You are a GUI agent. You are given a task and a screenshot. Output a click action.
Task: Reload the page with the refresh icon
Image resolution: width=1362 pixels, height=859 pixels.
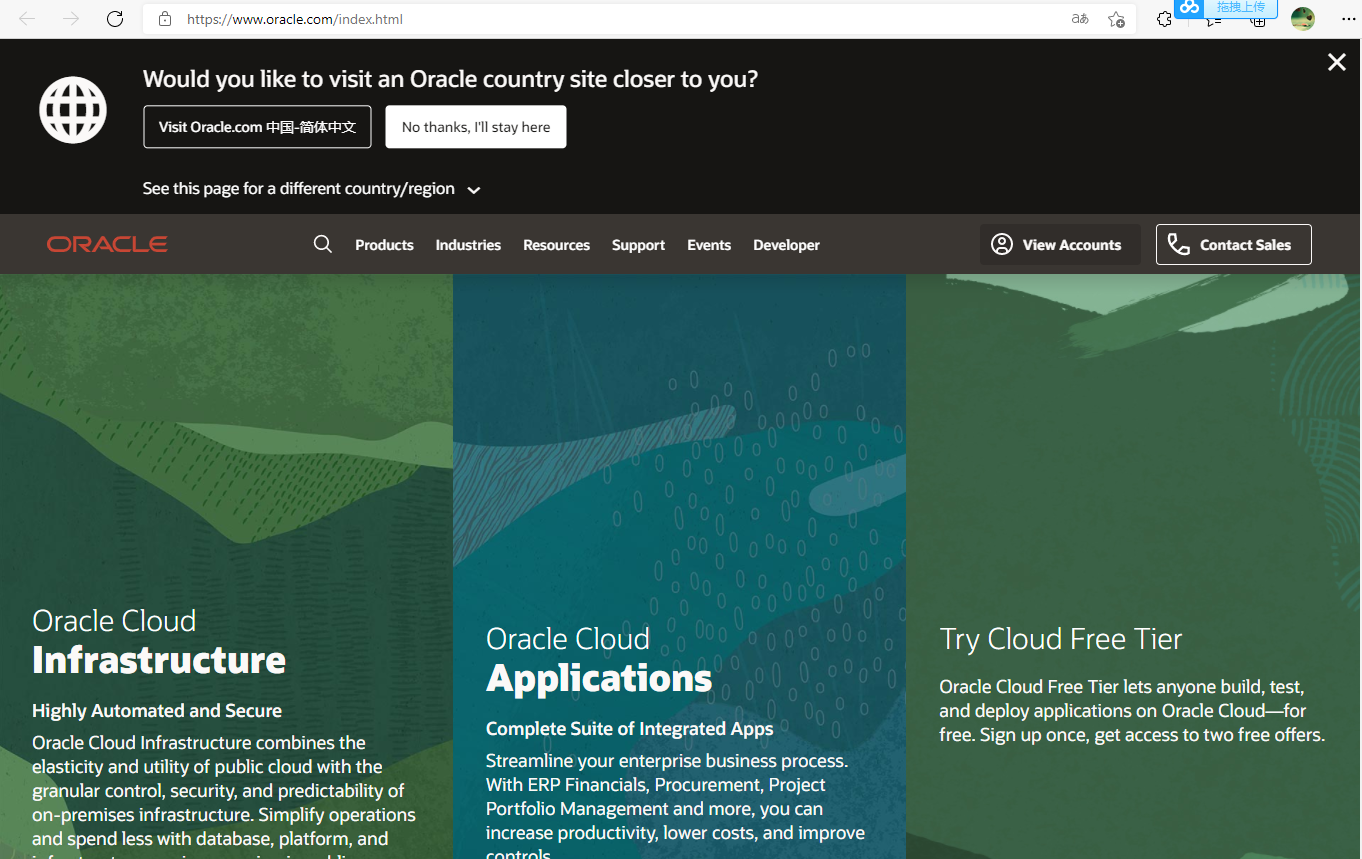115,19
